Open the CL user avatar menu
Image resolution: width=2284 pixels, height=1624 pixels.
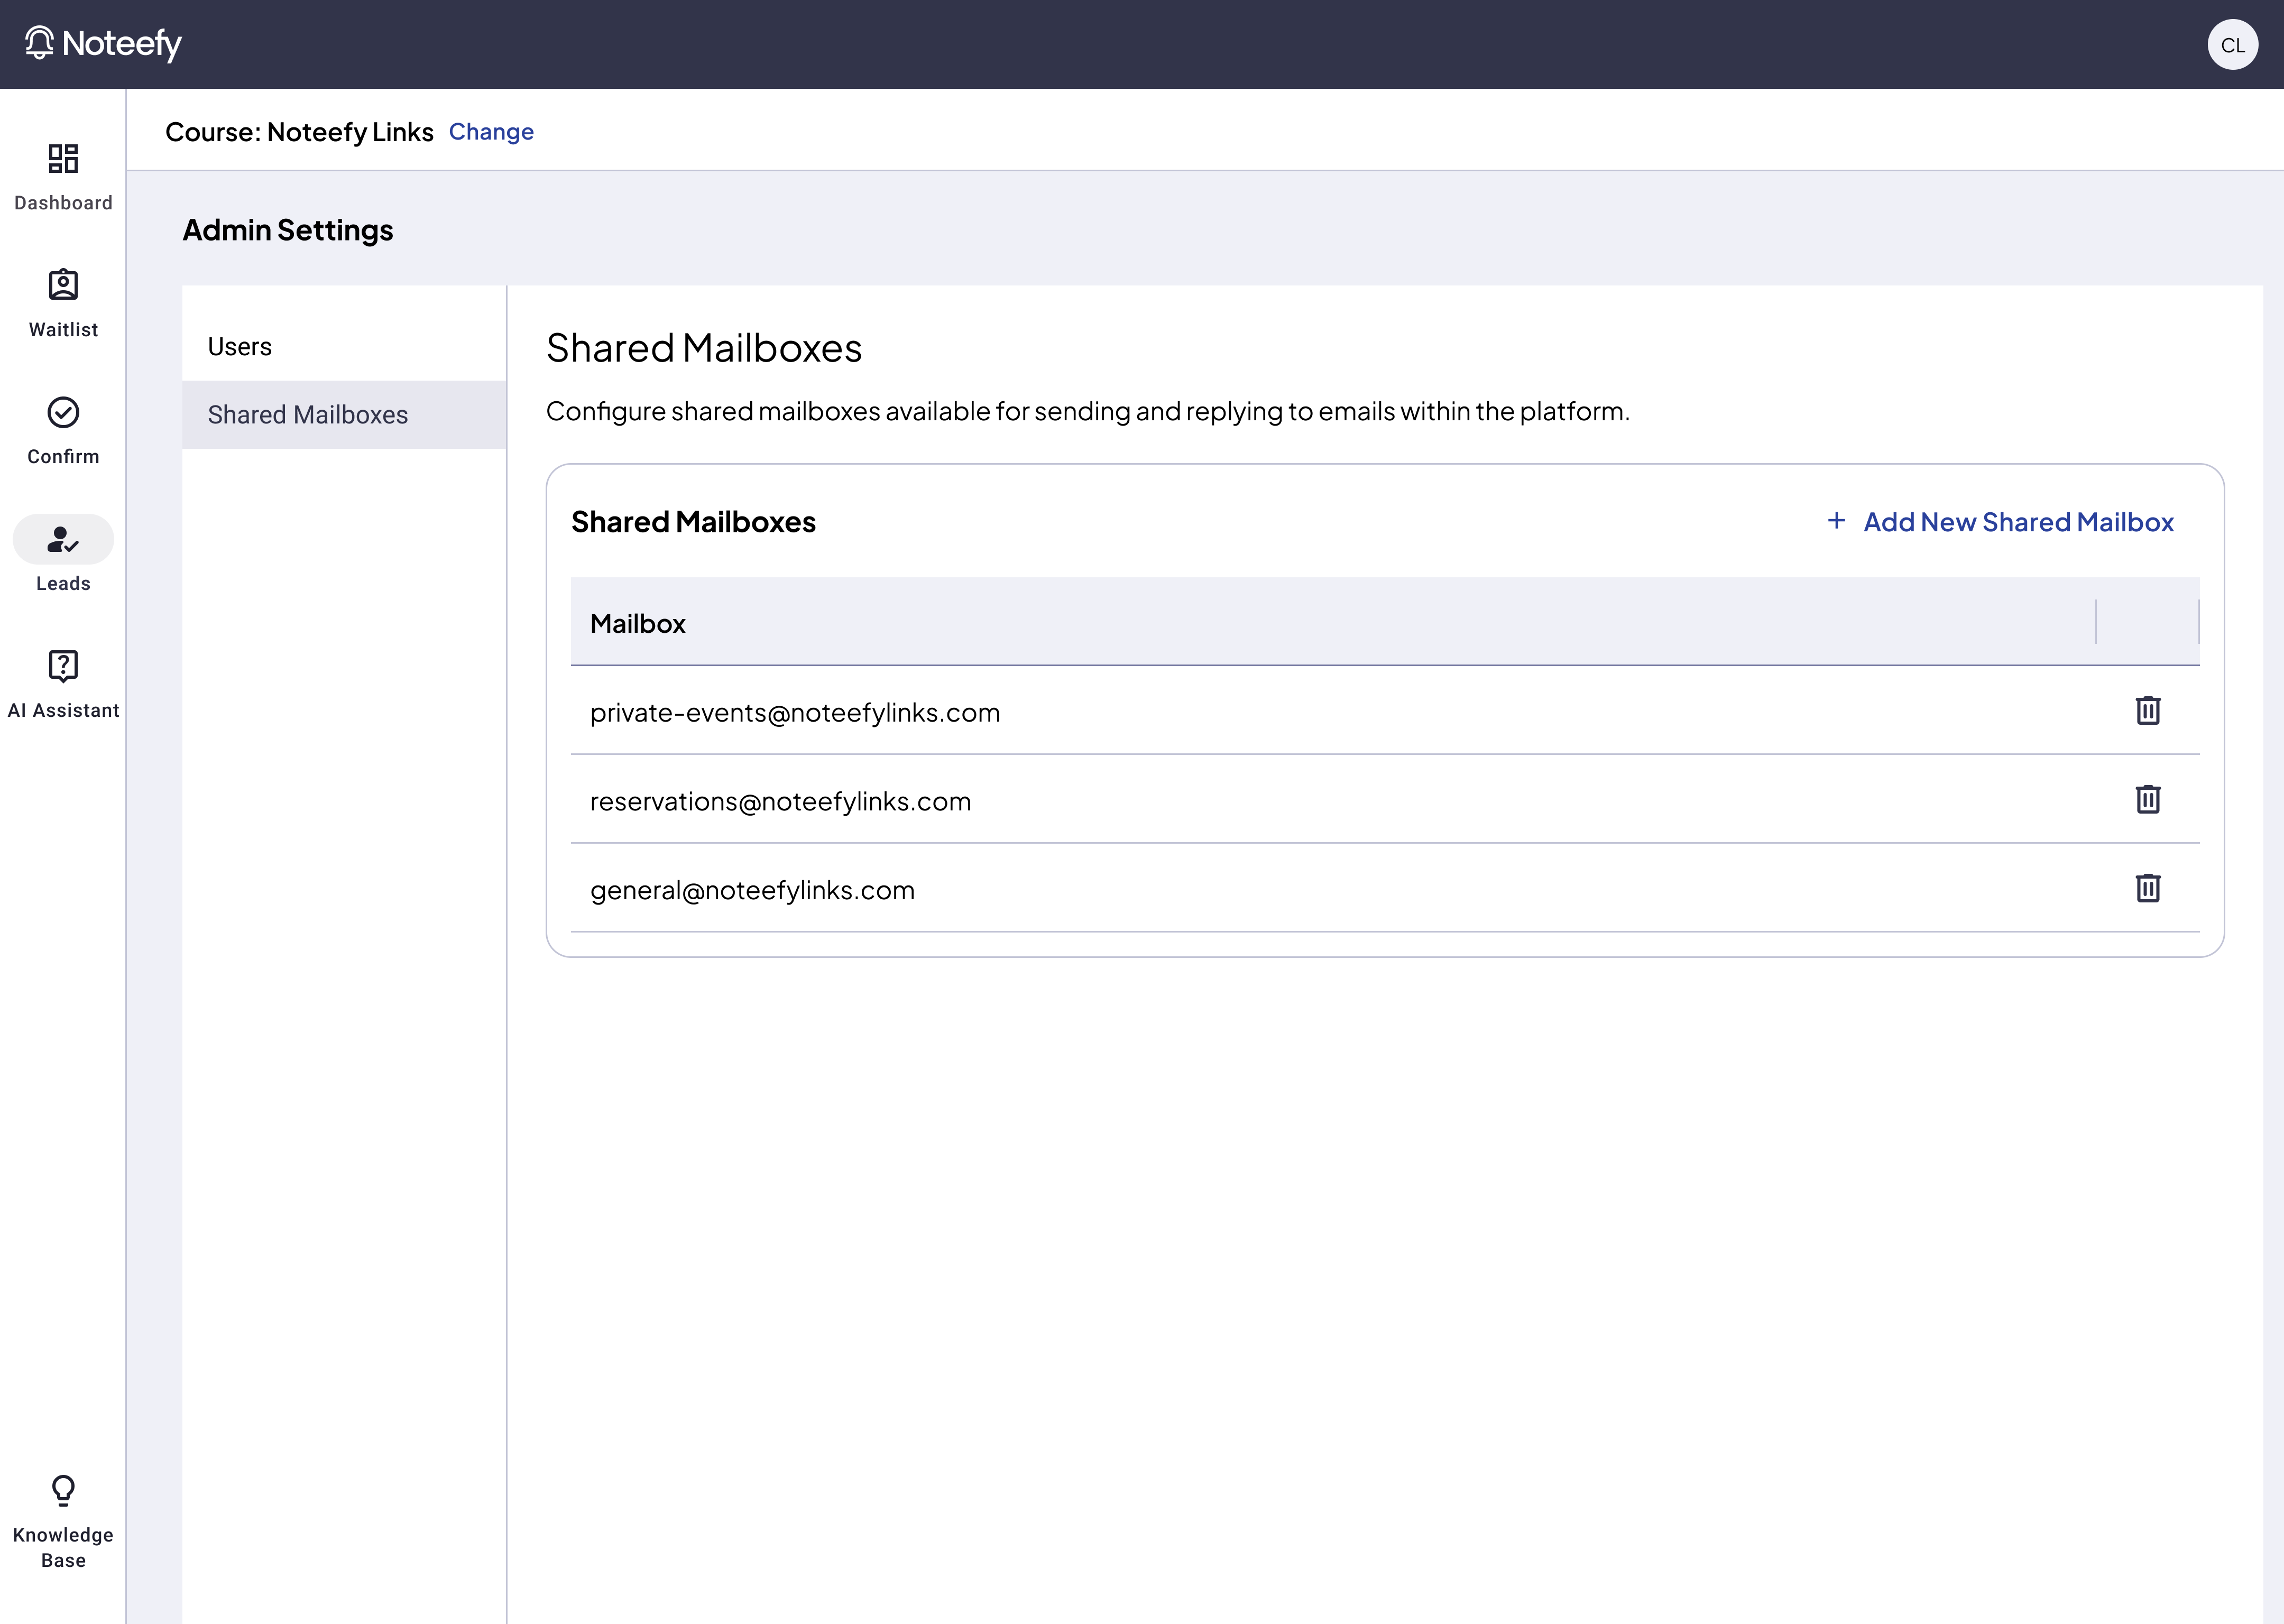tap(2232, 45)
